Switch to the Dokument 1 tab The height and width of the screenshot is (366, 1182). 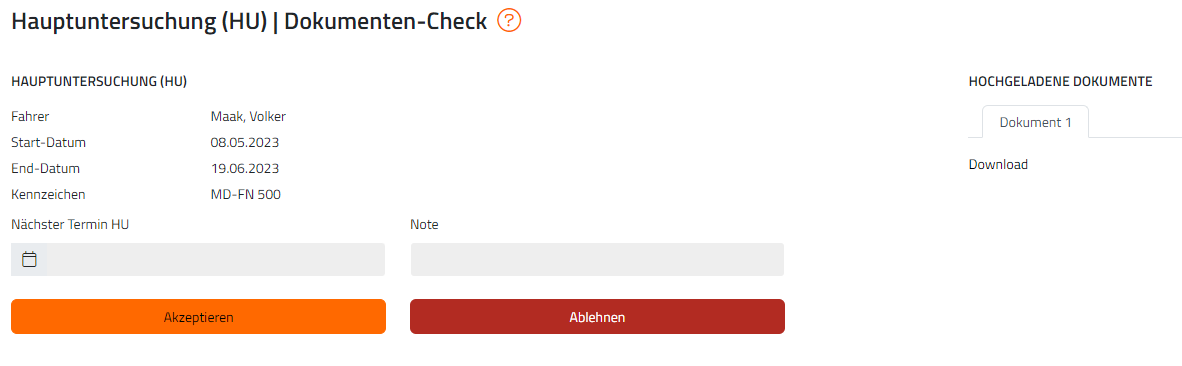1035,122
